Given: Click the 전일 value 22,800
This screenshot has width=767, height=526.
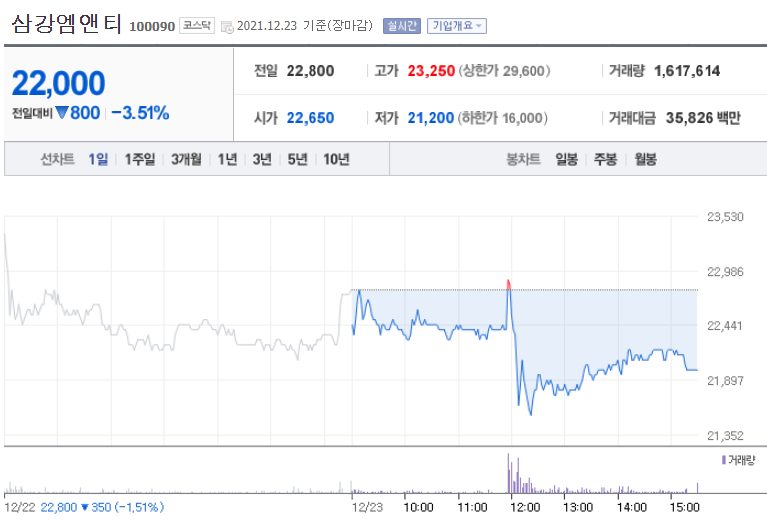Looking at the screenshot, I should pyautogui.click(x=310, y=71).
